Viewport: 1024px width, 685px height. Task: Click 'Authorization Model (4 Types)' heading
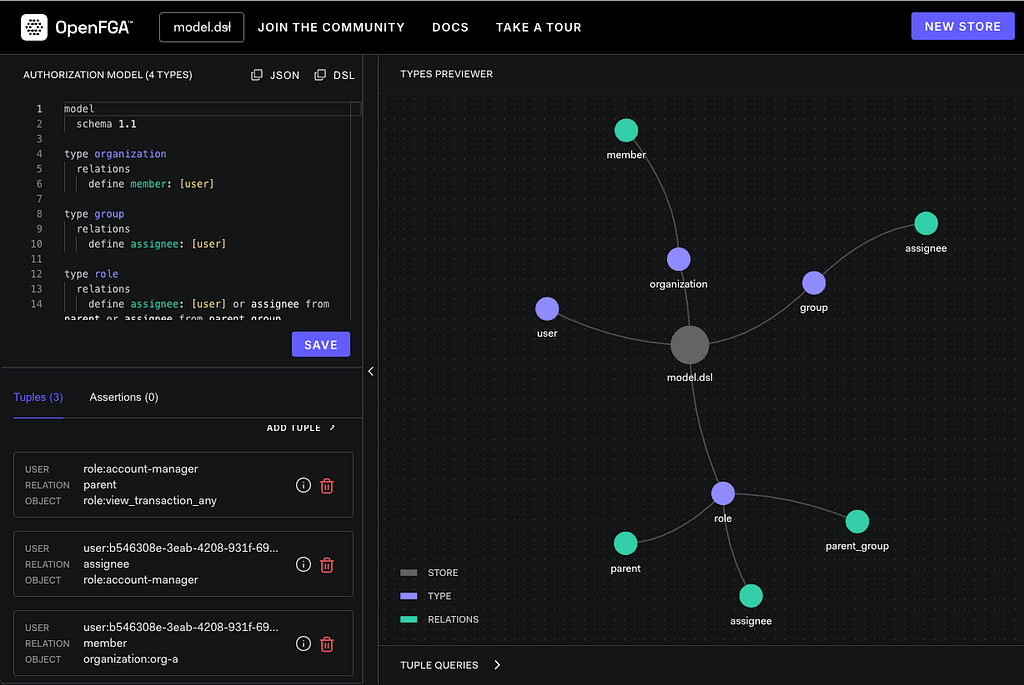tap(108, 75)
